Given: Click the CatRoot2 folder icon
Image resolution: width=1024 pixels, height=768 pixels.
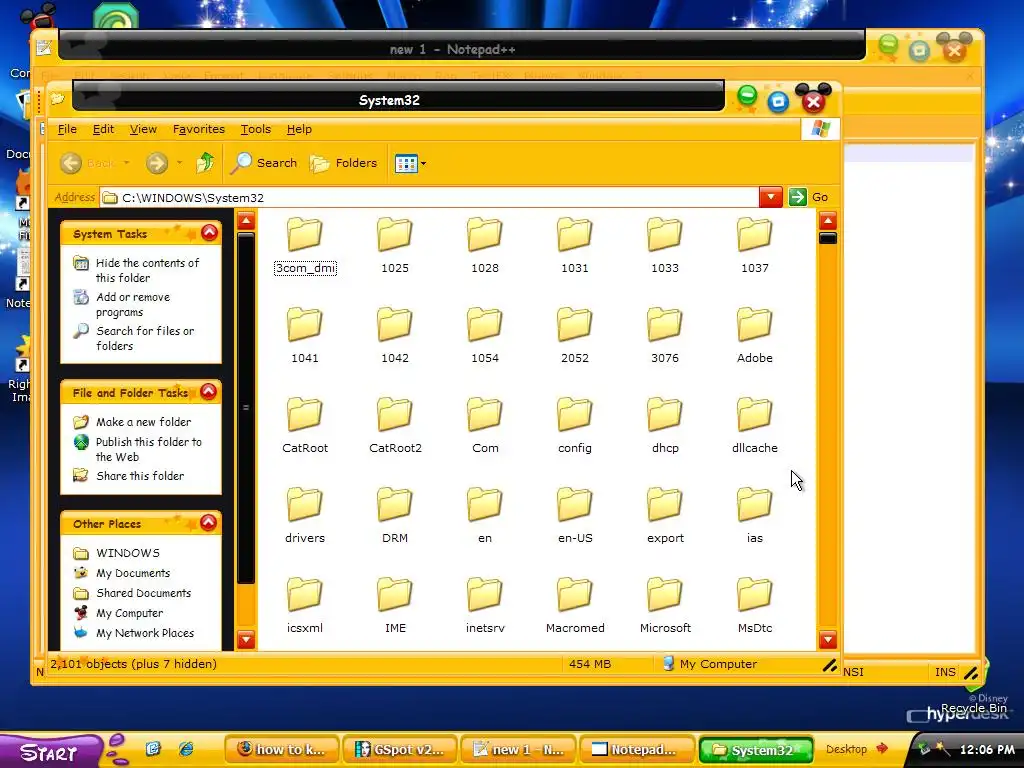Looking at the screenshot, I should (x=395, y=415).
